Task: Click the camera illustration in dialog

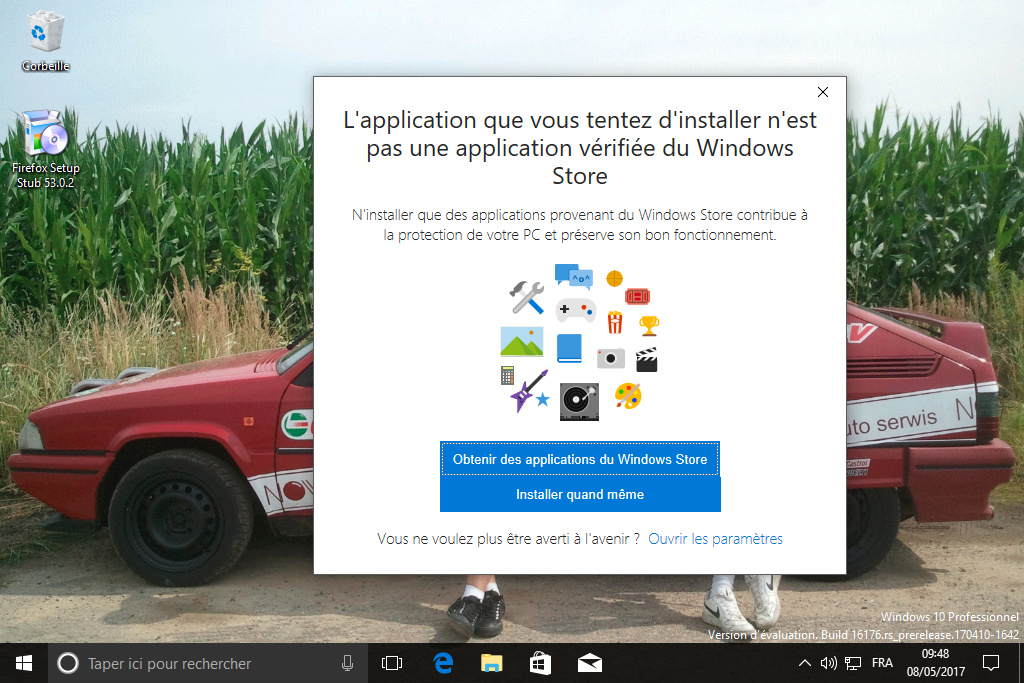Action: (611, 358)
